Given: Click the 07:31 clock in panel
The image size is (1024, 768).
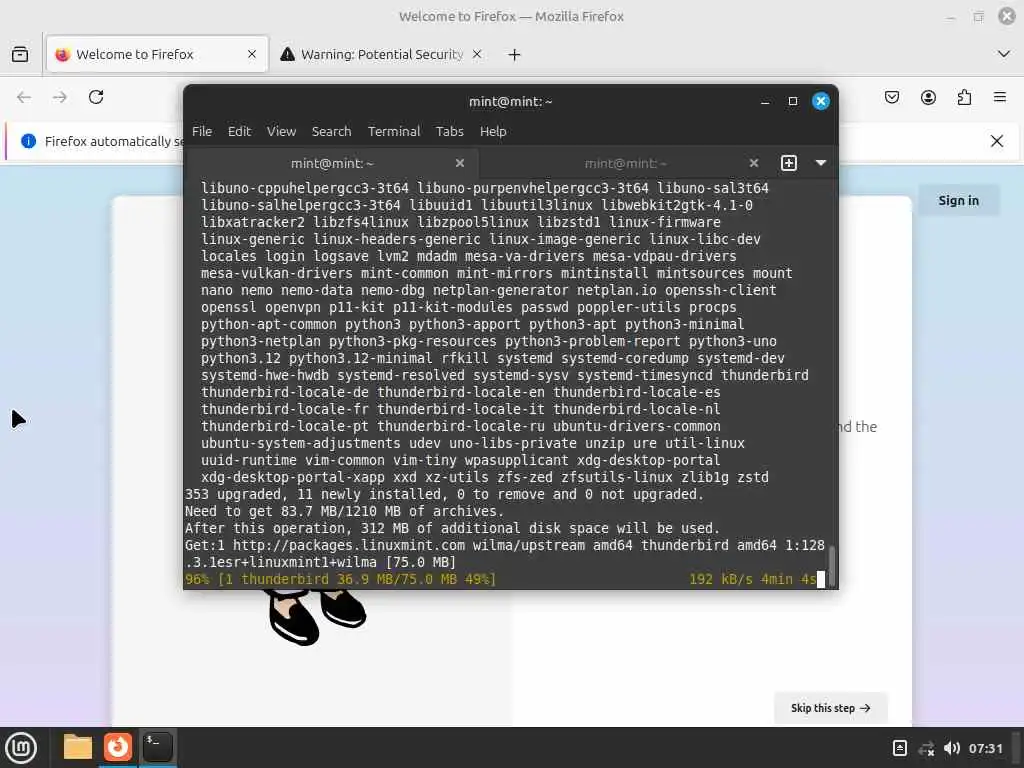Looking at the screenshot, I should (x=985, y=748).
